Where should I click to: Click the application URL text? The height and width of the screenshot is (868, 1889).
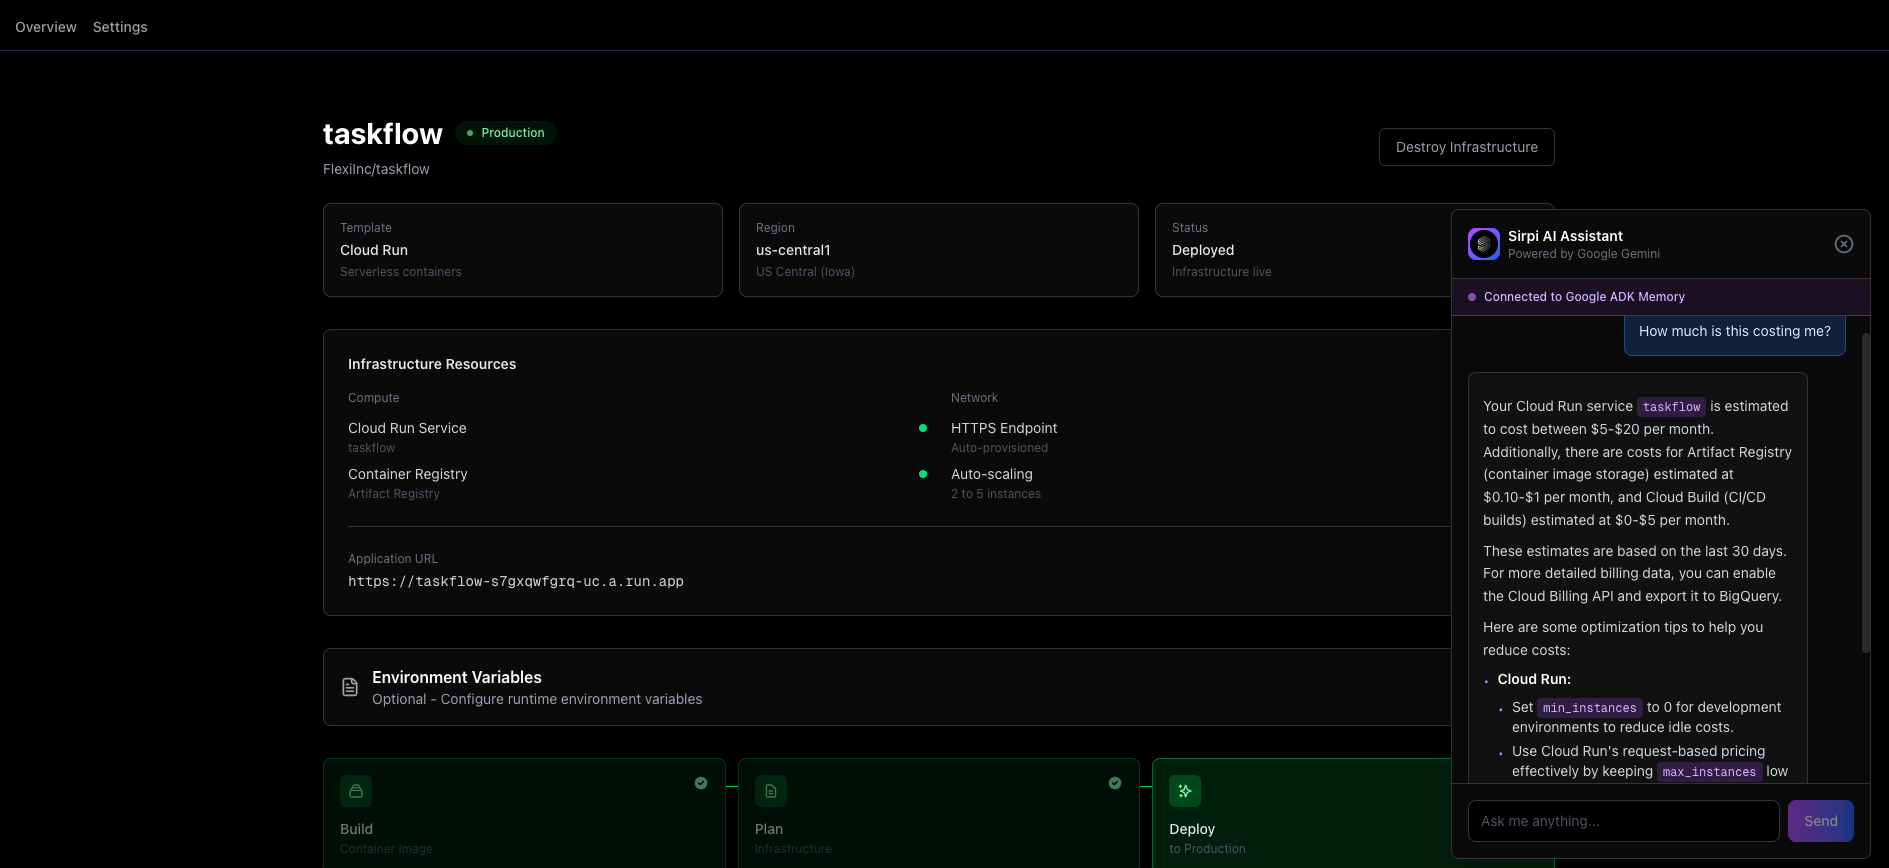(x=516, y=581)
